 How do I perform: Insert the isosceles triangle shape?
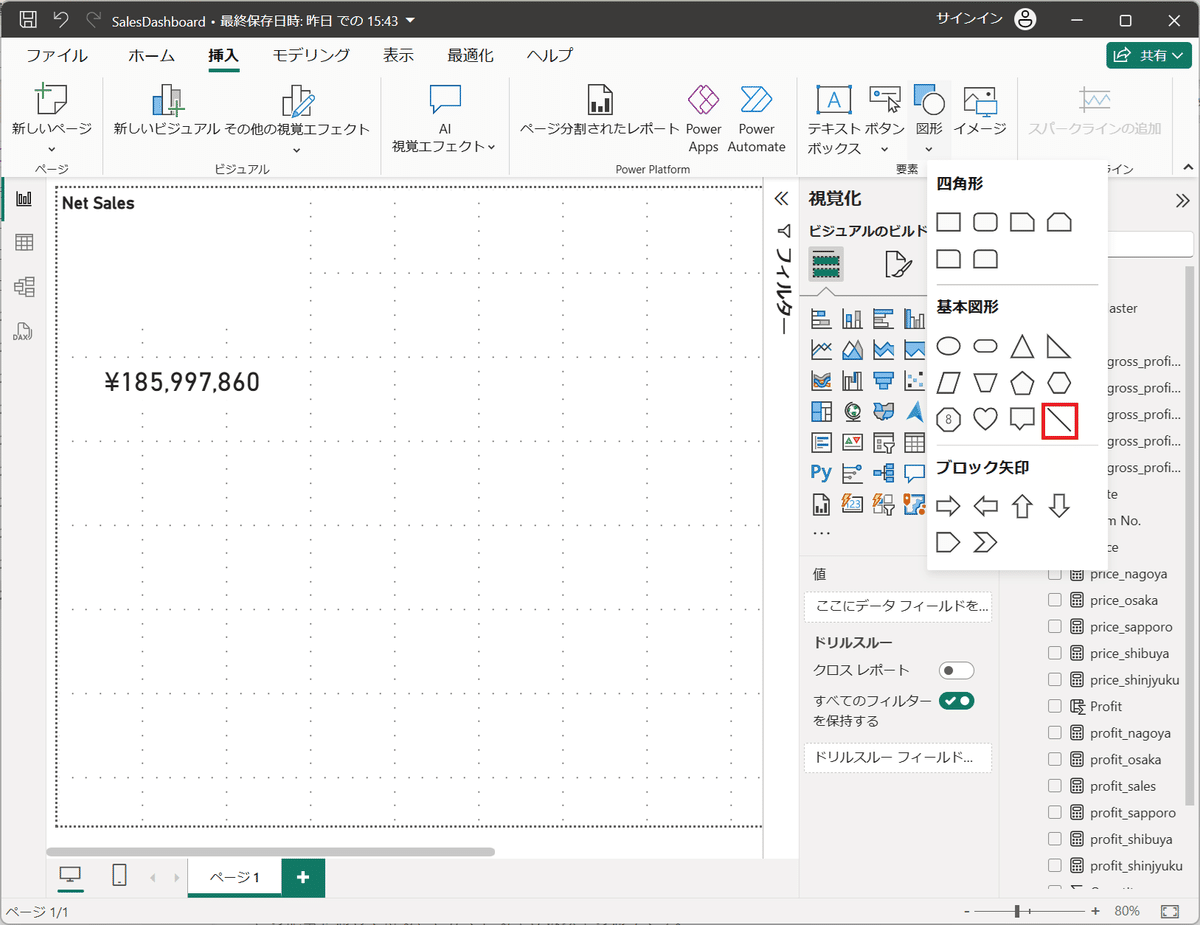pyautogui.click(x=1021, y=347)
